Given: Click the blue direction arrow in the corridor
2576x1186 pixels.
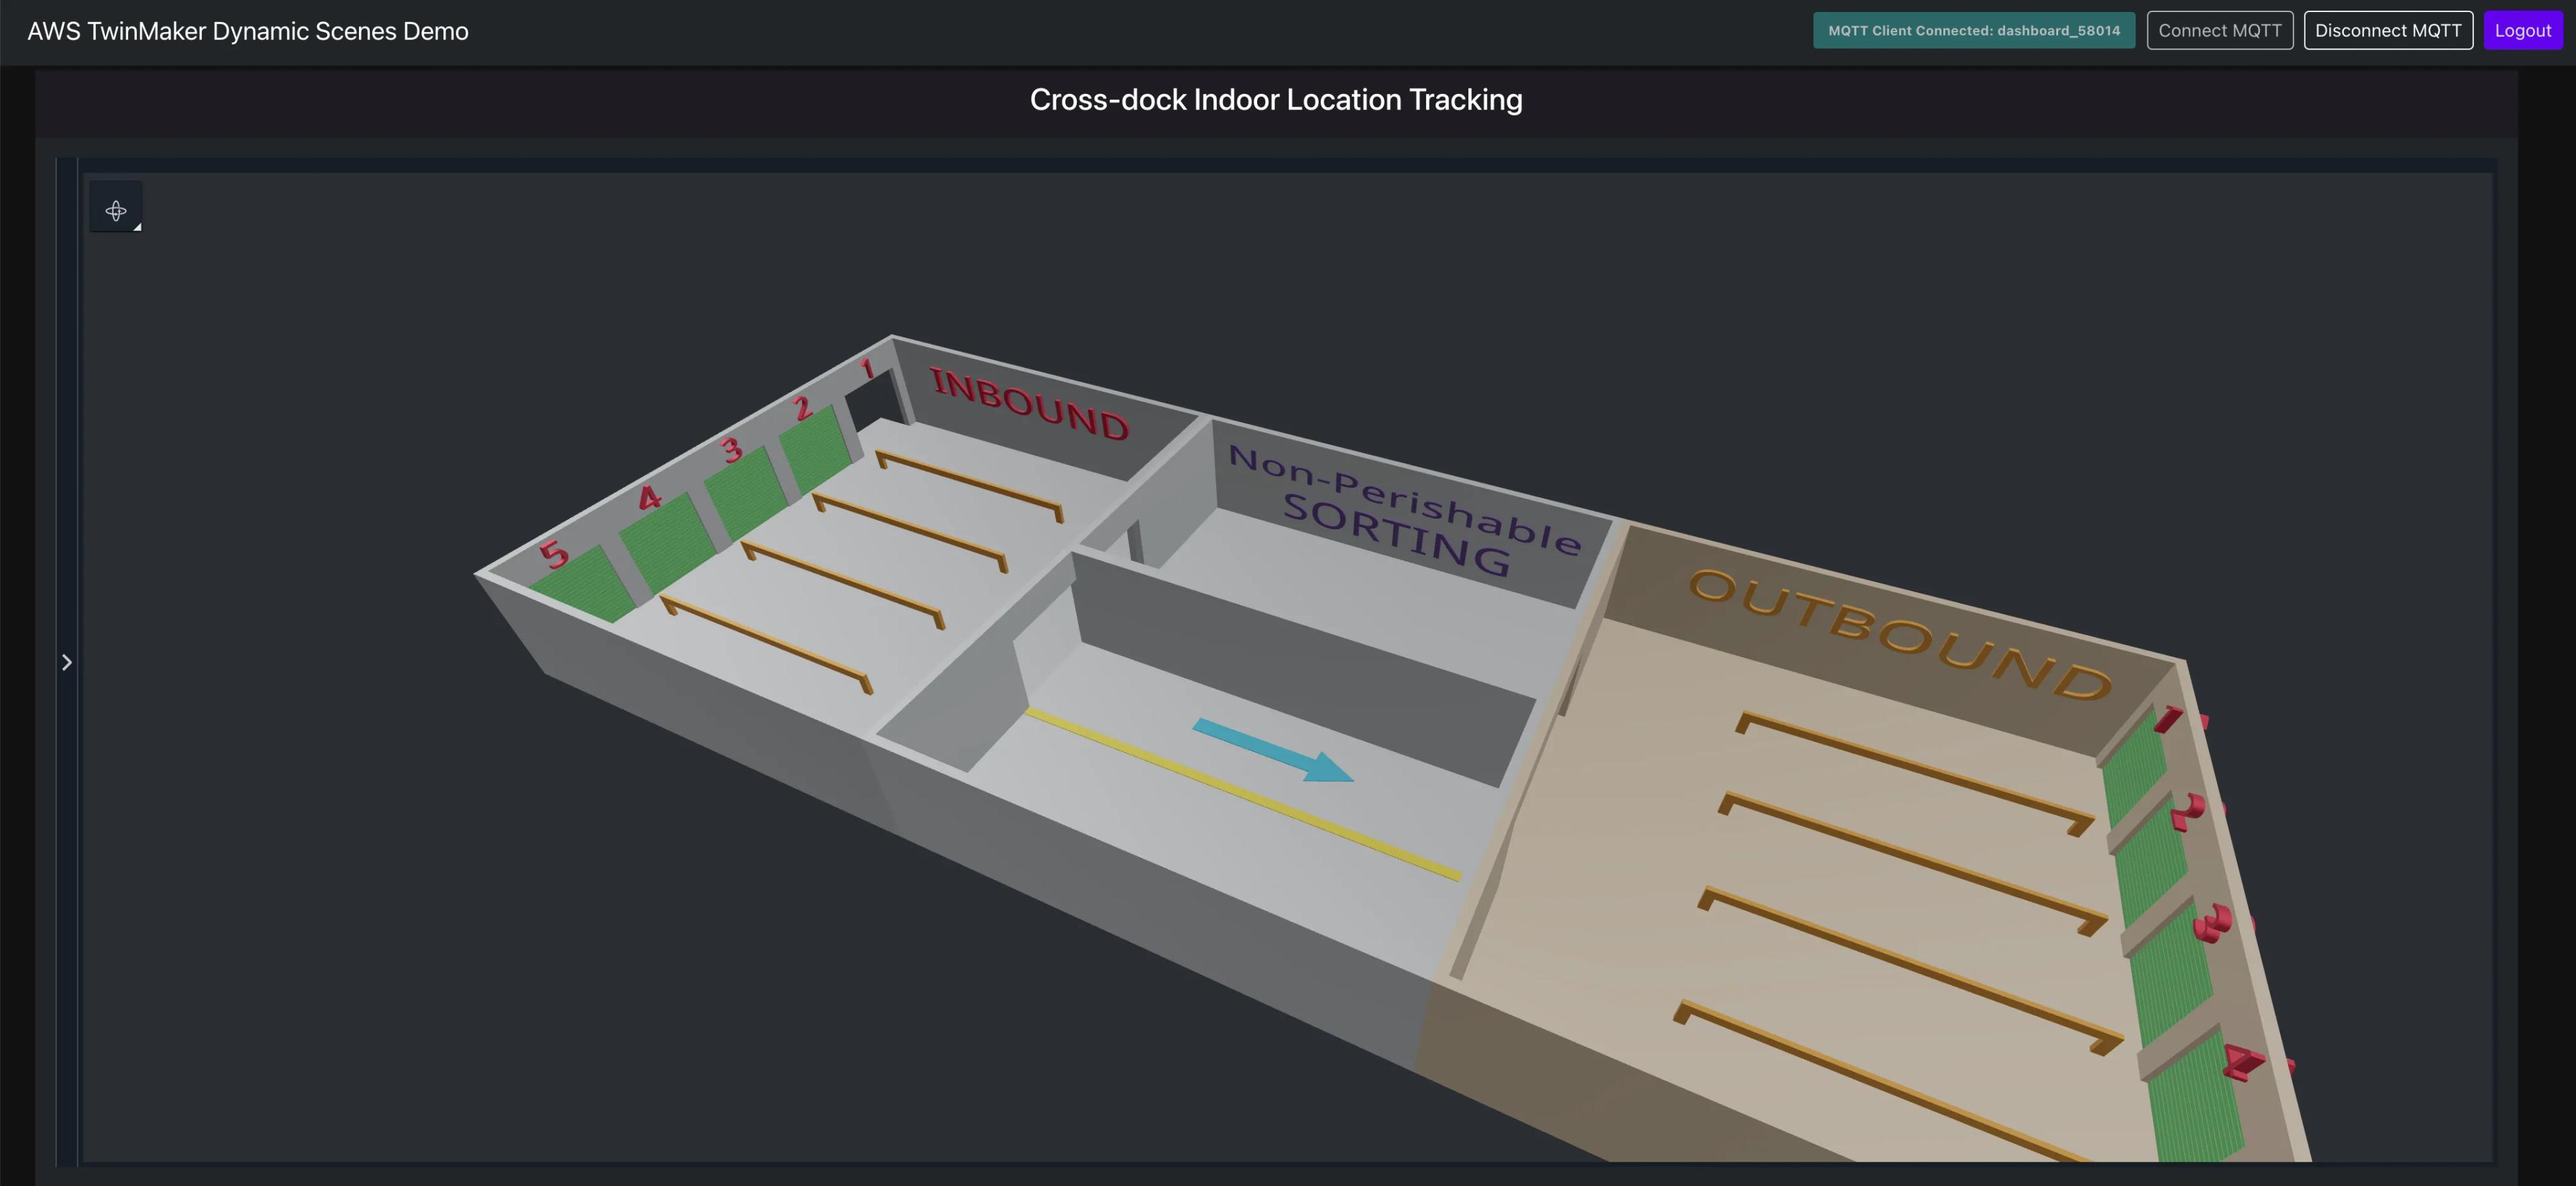Looking at the screenshot, I should [x=1272, y=750].
